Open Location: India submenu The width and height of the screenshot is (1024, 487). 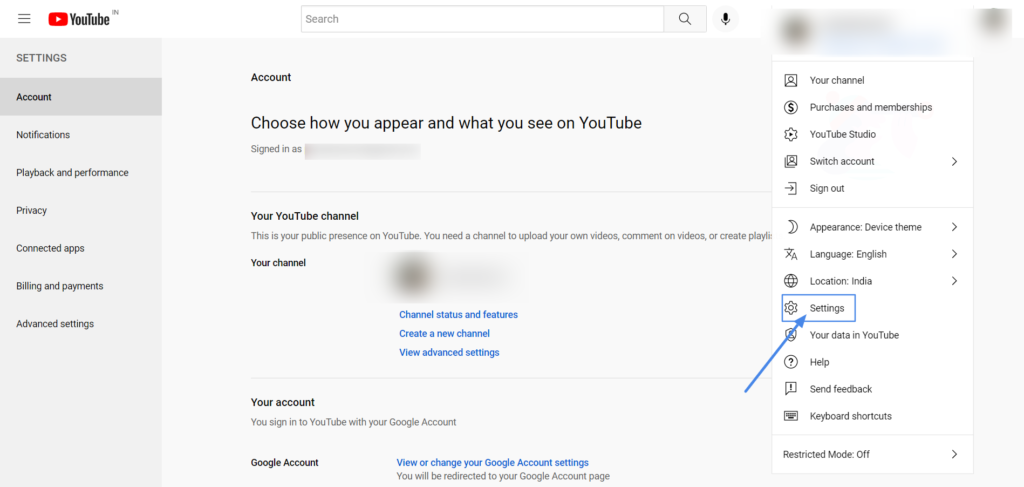point(954,281)
